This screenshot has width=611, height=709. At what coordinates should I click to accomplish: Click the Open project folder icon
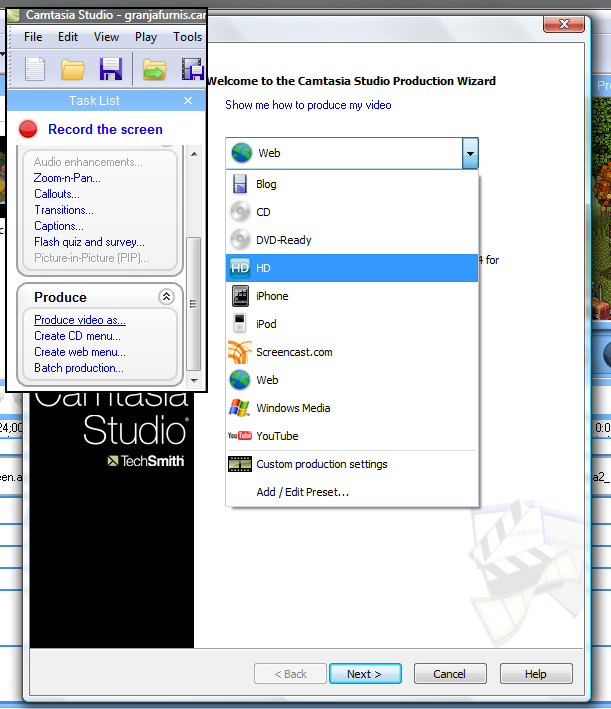(x=73, y=69)
